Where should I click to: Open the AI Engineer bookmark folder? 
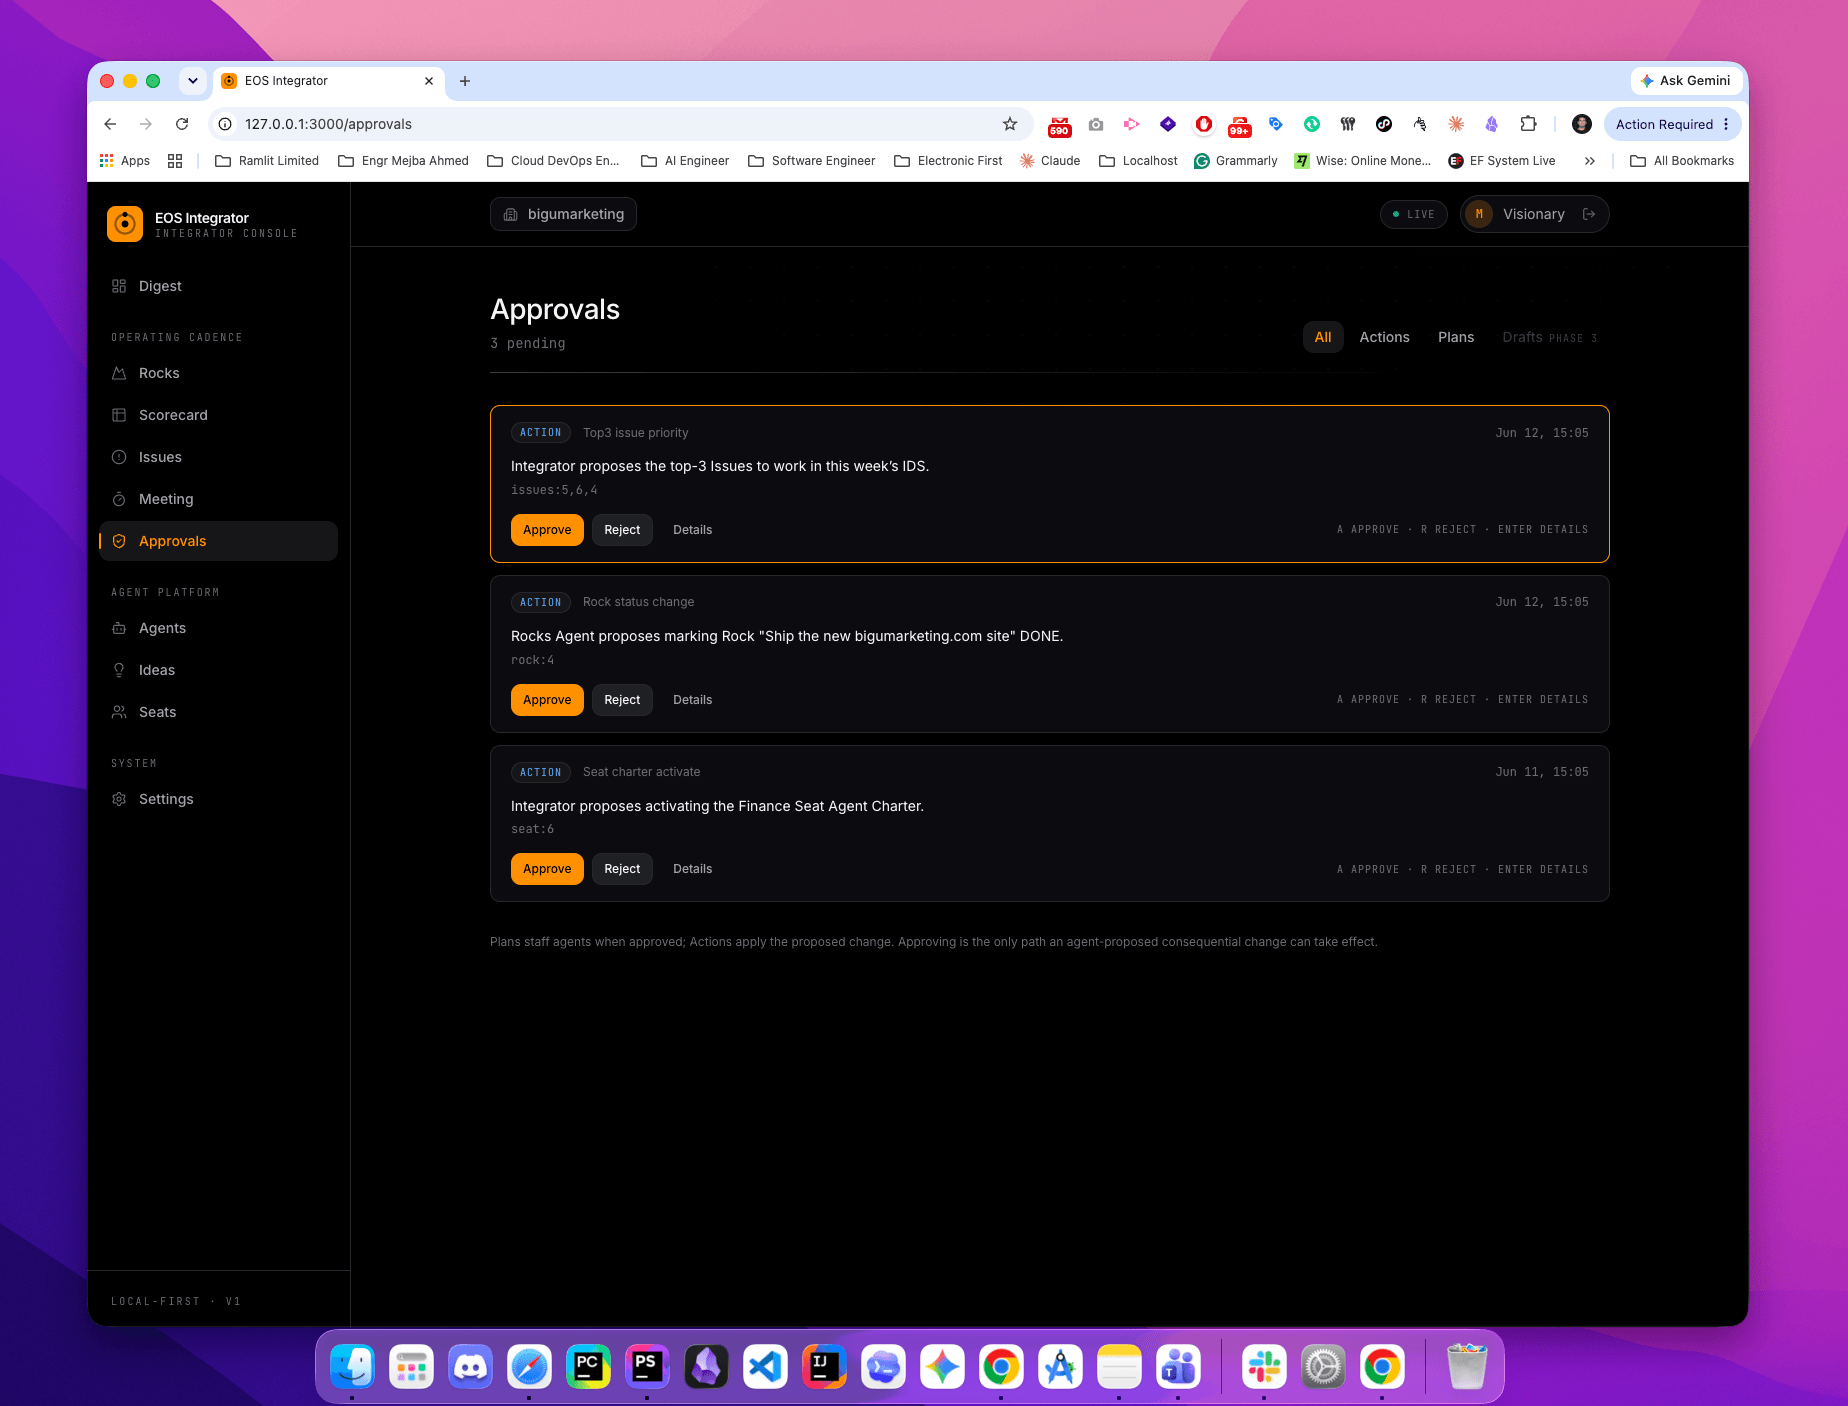tap(685, 161)
